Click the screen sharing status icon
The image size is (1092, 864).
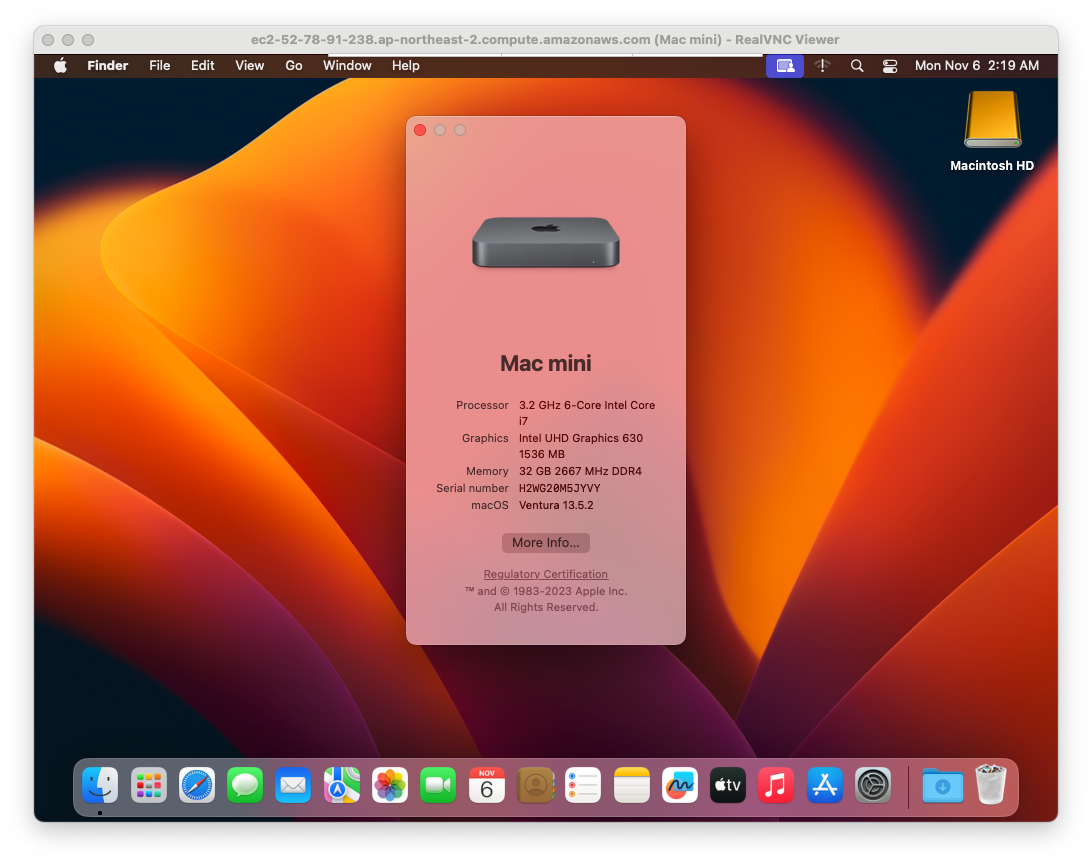(785, 65)
